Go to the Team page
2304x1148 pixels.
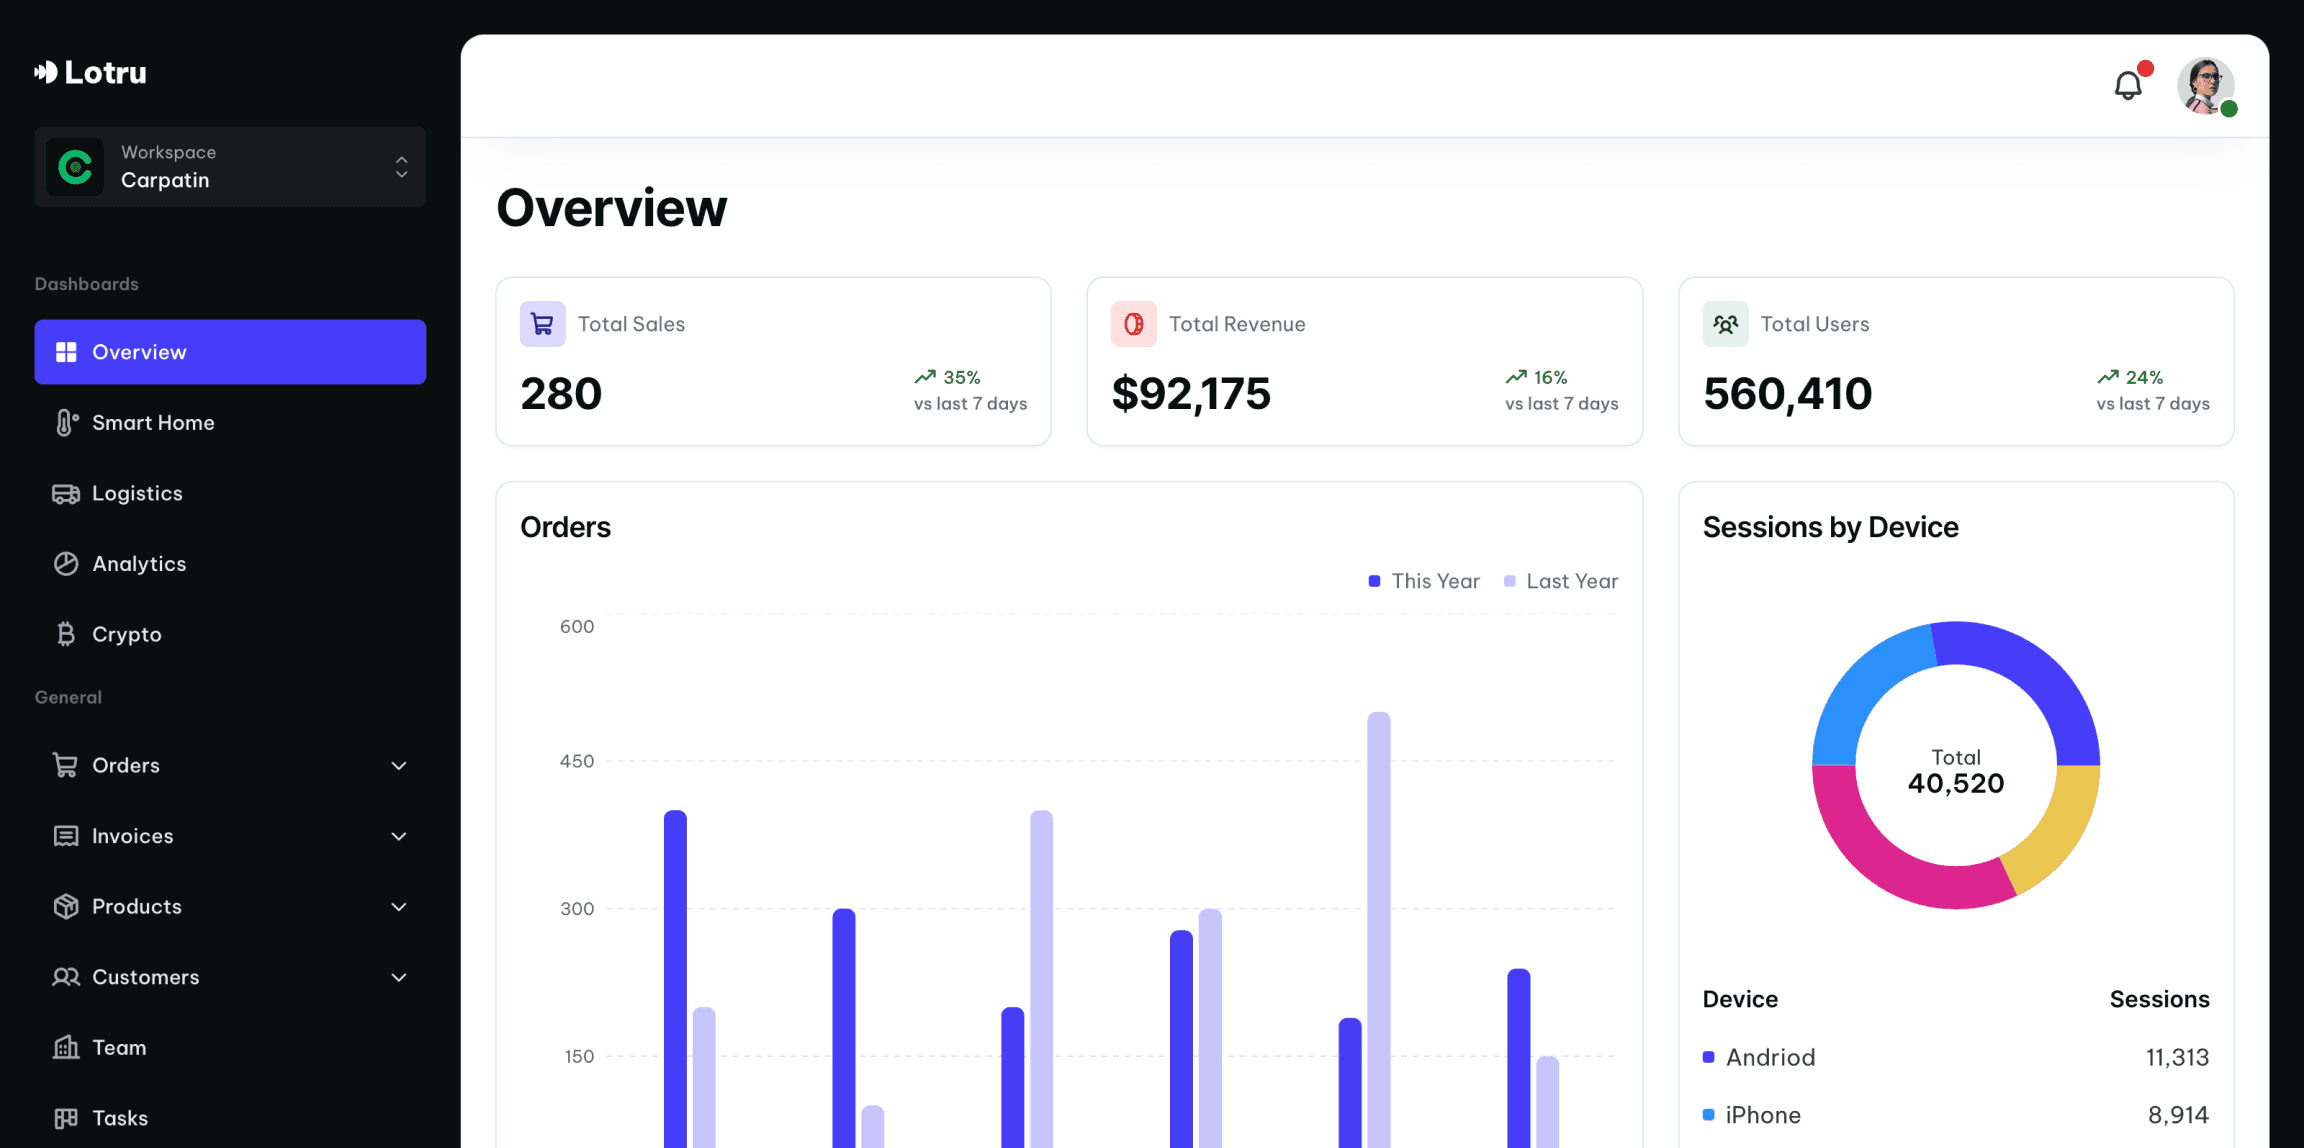[x=118, y=1048]
